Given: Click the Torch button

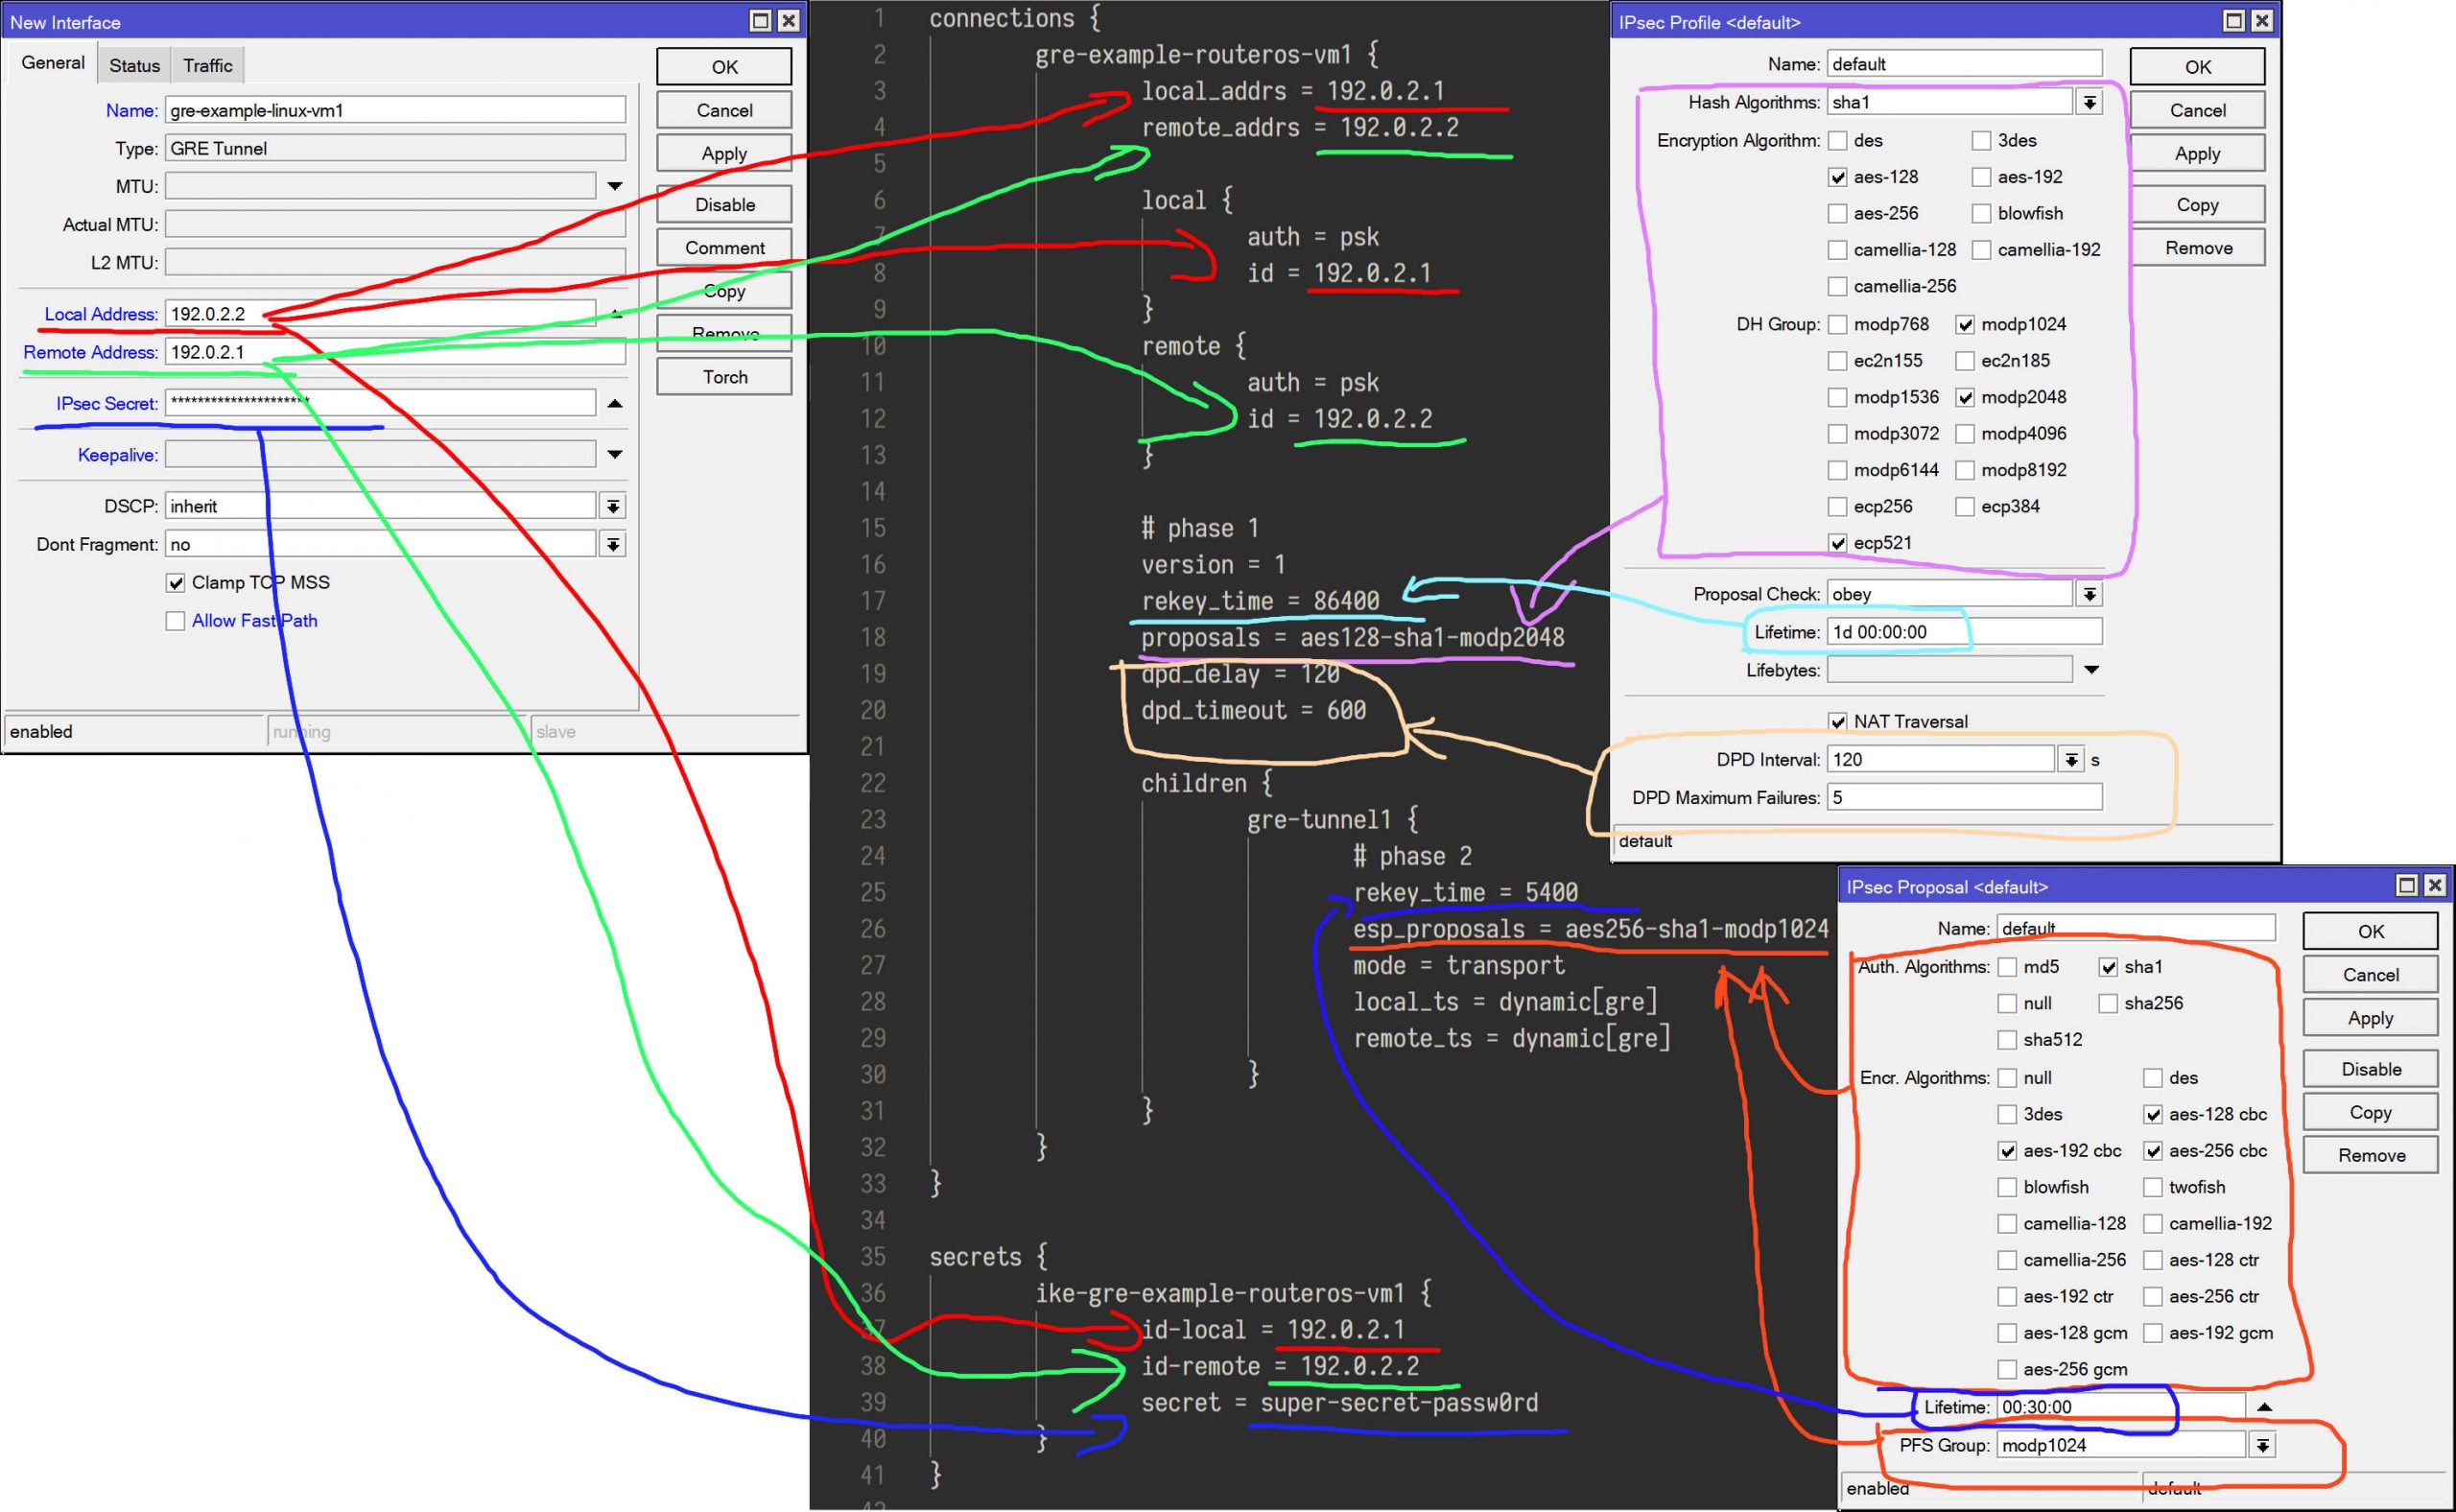Looking at the screenshot, I should [724, 377].
